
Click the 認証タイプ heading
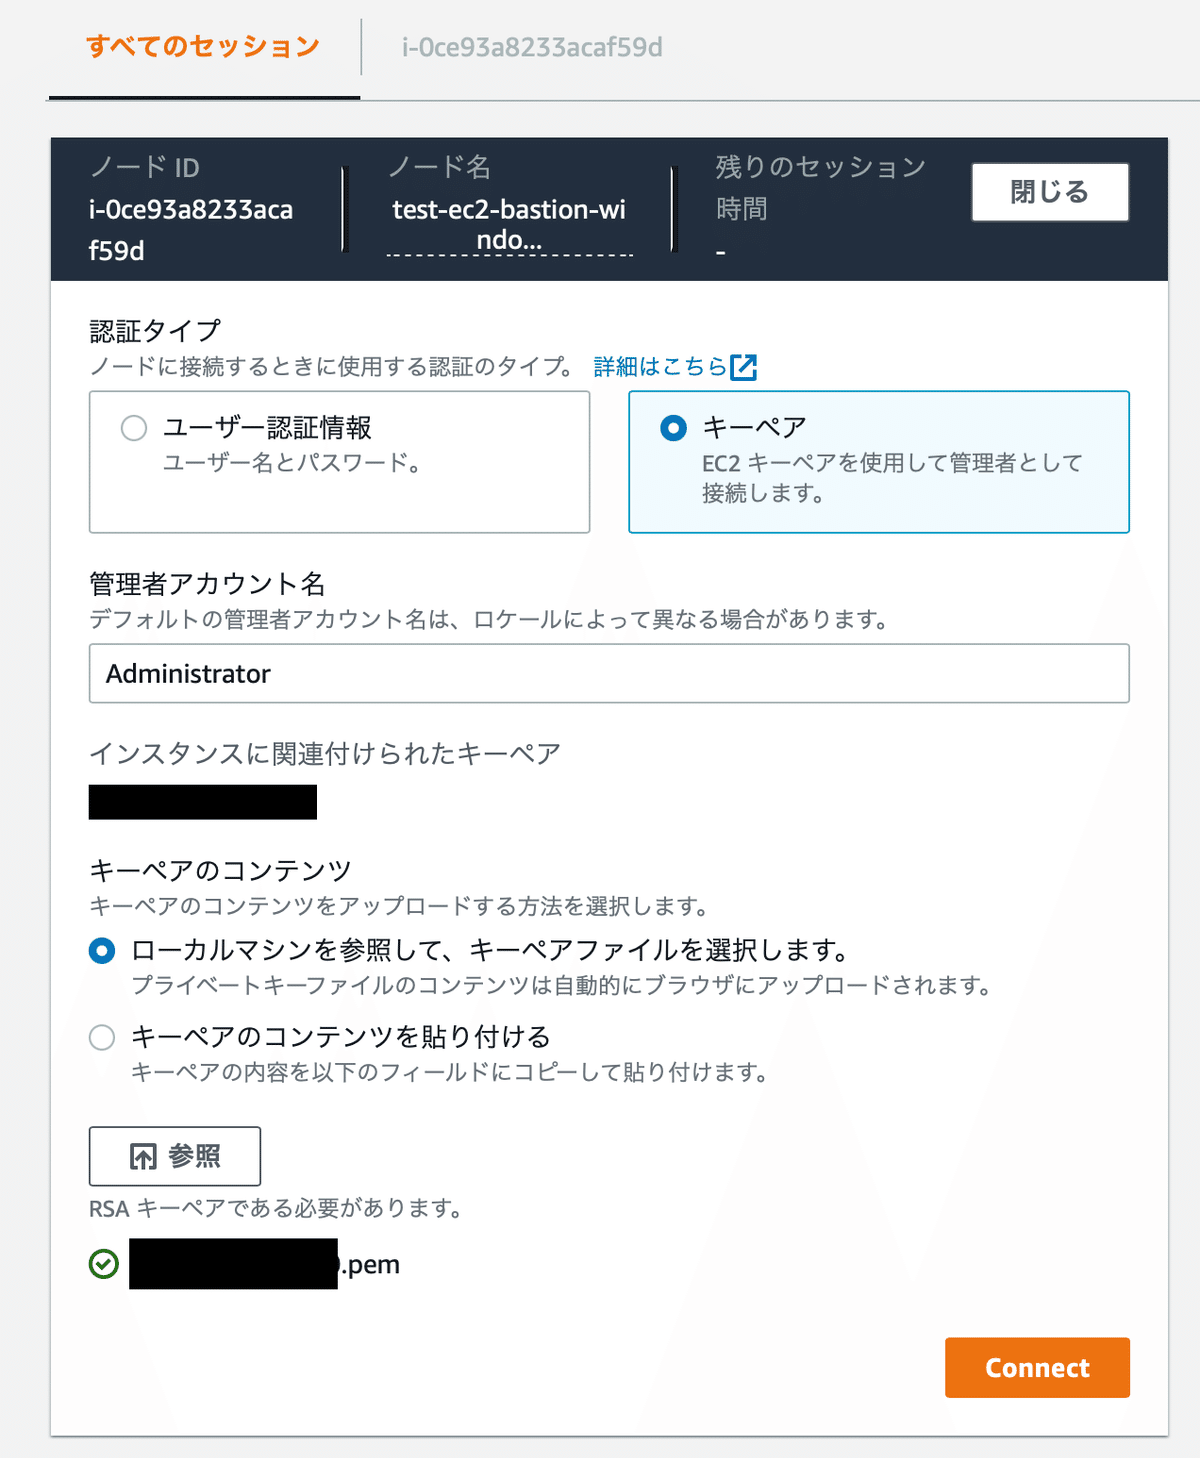(155, 331)
